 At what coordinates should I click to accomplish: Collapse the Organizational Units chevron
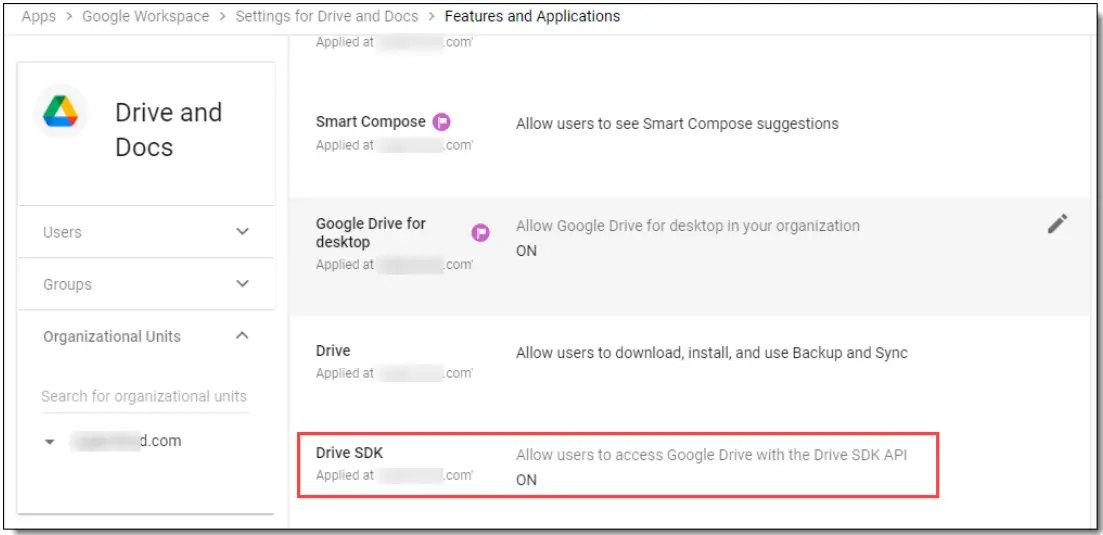243,336
